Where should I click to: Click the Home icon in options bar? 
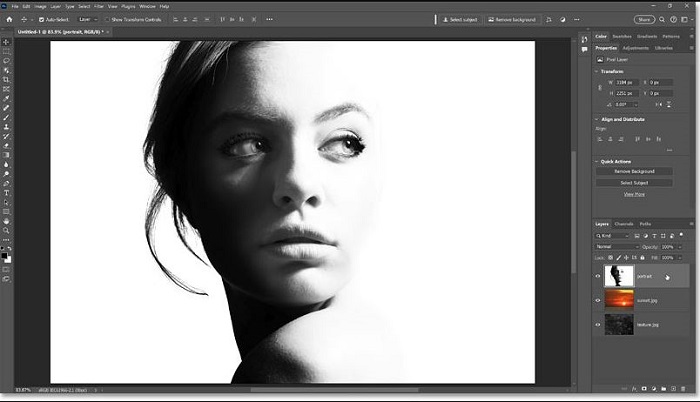pos(7,19)
